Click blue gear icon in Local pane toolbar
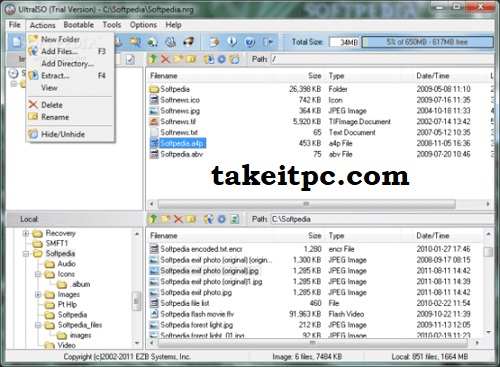The width and height of the screenshot is (500, 367). (222, 219)
